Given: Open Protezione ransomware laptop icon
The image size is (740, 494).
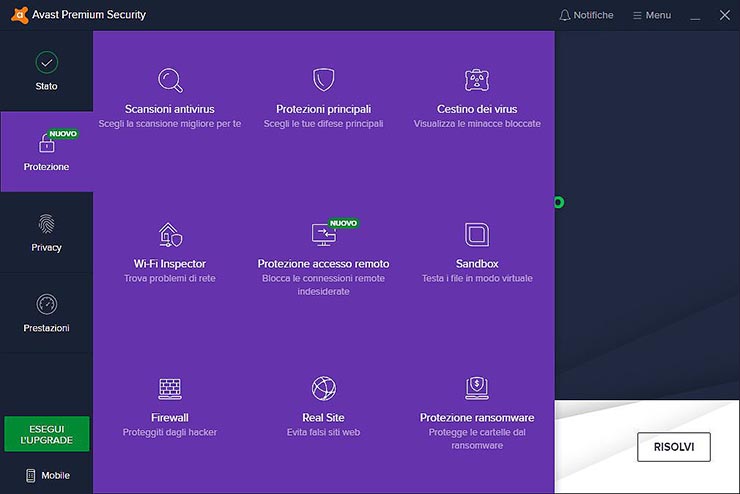Looking at the screenshot, I should pyautogui.click(x=477, y=389).
